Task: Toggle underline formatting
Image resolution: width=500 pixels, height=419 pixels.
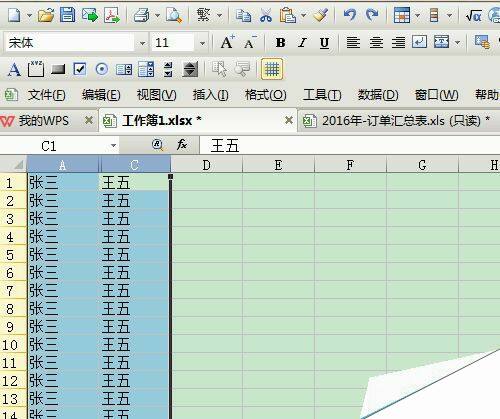Action: pos(324,43)
